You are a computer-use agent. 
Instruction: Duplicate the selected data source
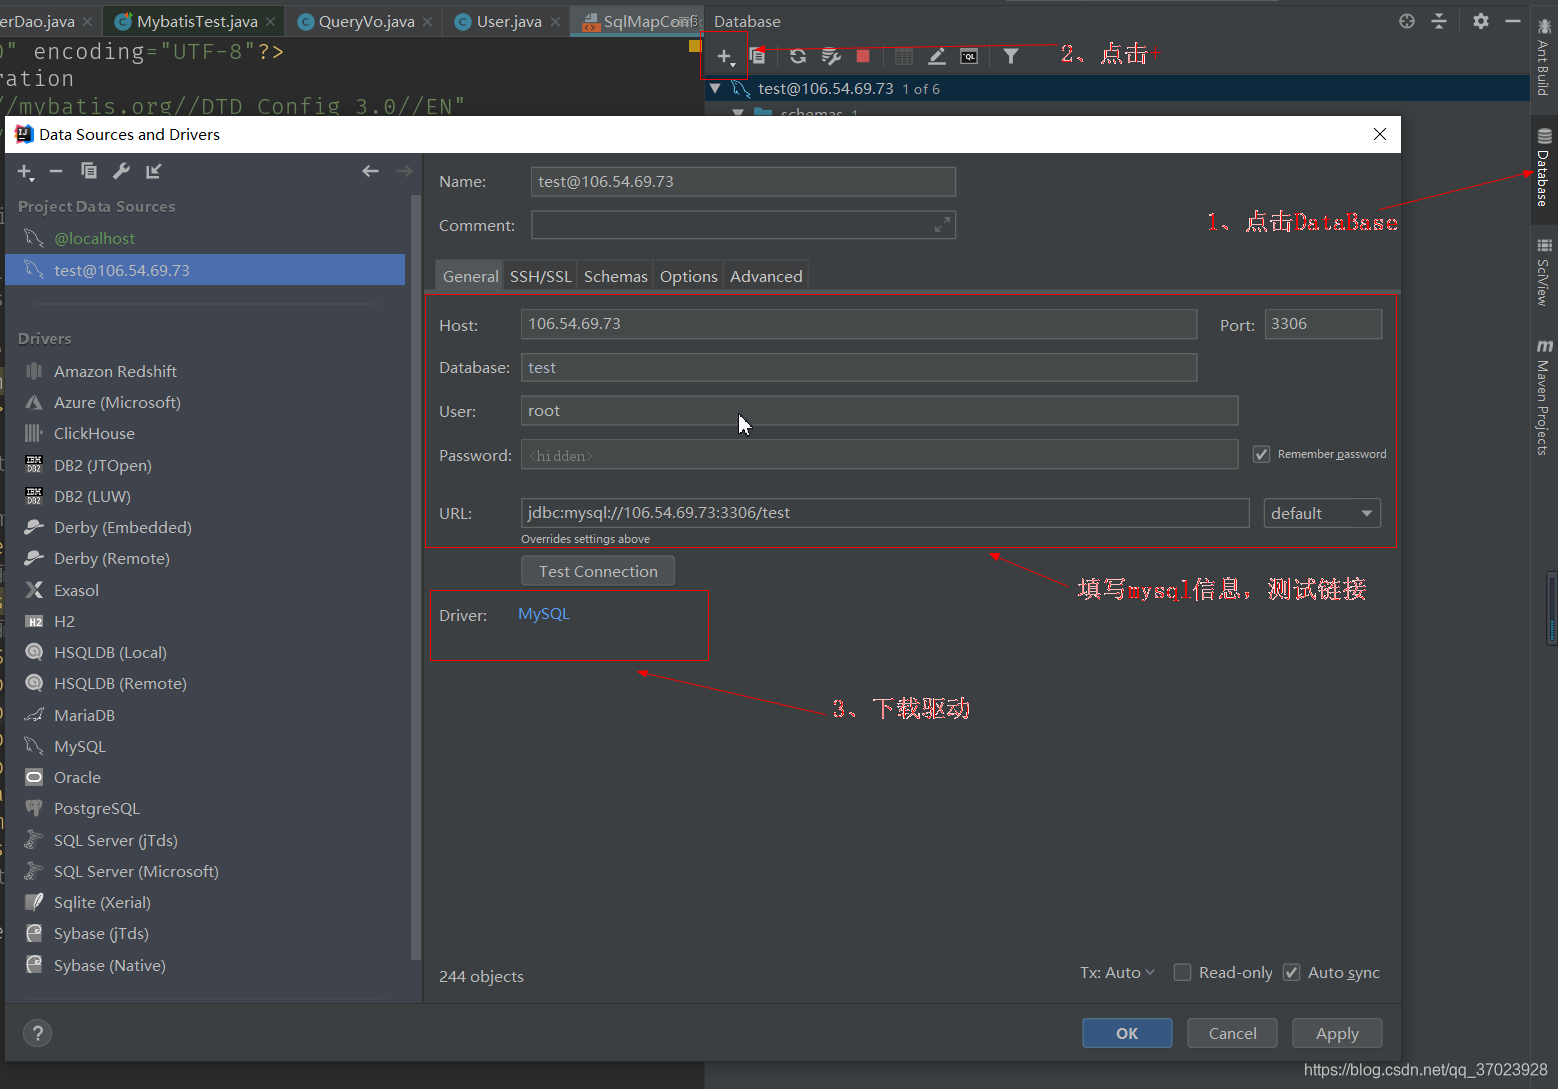pyautogui.click(x=89, y=171)
